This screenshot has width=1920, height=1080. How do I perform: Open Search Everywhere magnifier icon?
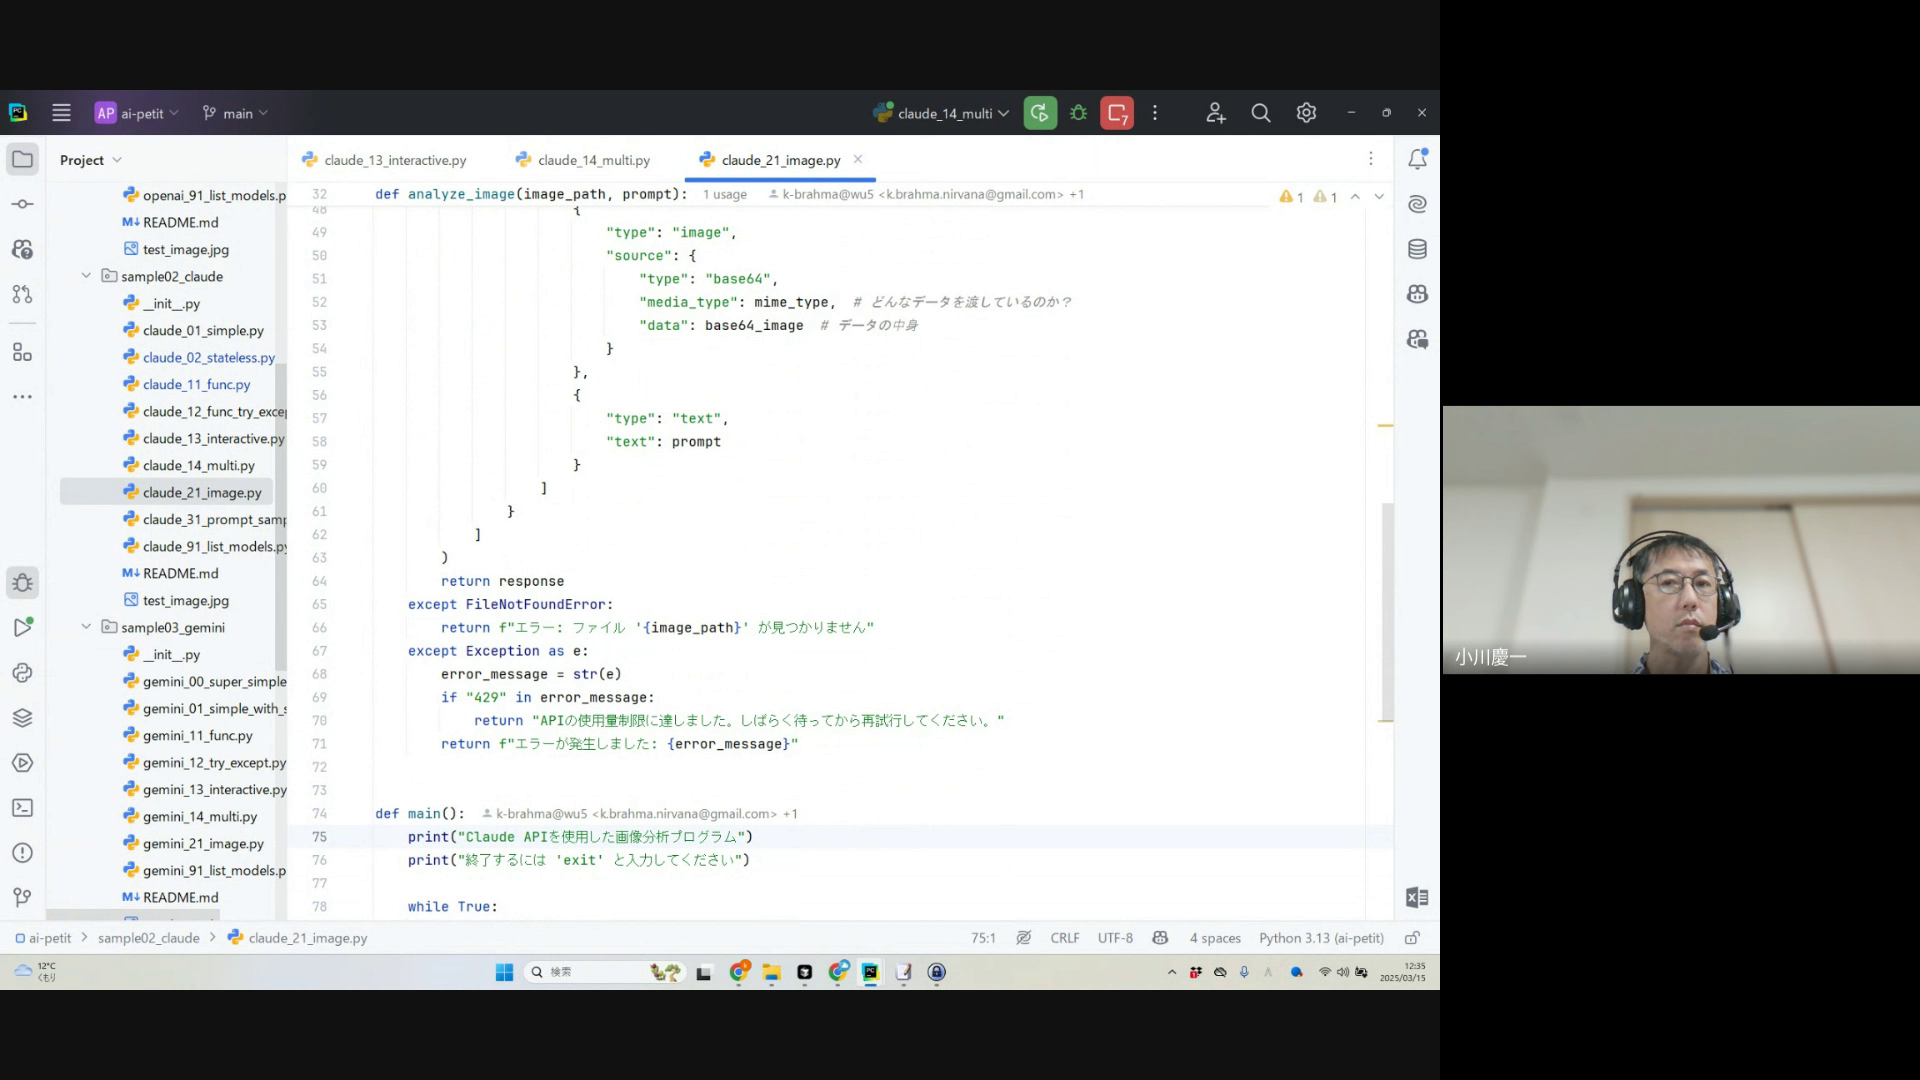click(x=1261, y=113)
